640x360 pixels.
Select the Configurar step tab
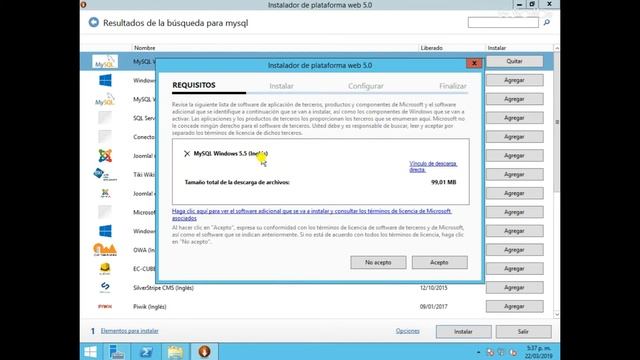point(366,86)
